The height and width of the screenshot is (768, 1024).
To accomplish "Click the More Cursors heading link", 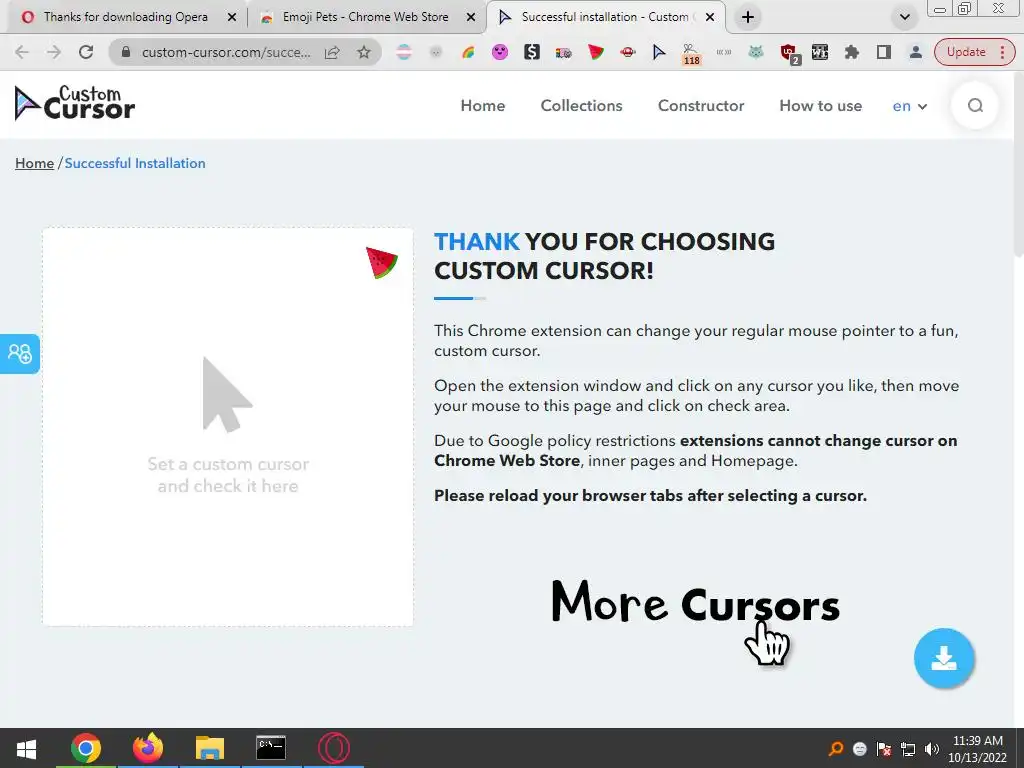I will pyautogui.click(x=696, y=603).
